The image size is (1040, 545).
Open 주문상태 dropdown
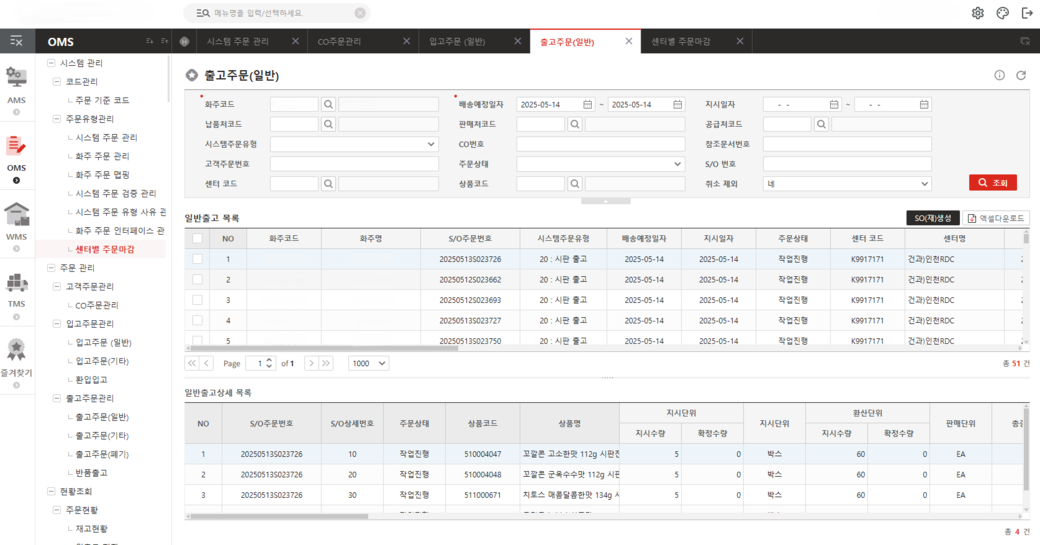pyautogui.click(x=601, y=164)
